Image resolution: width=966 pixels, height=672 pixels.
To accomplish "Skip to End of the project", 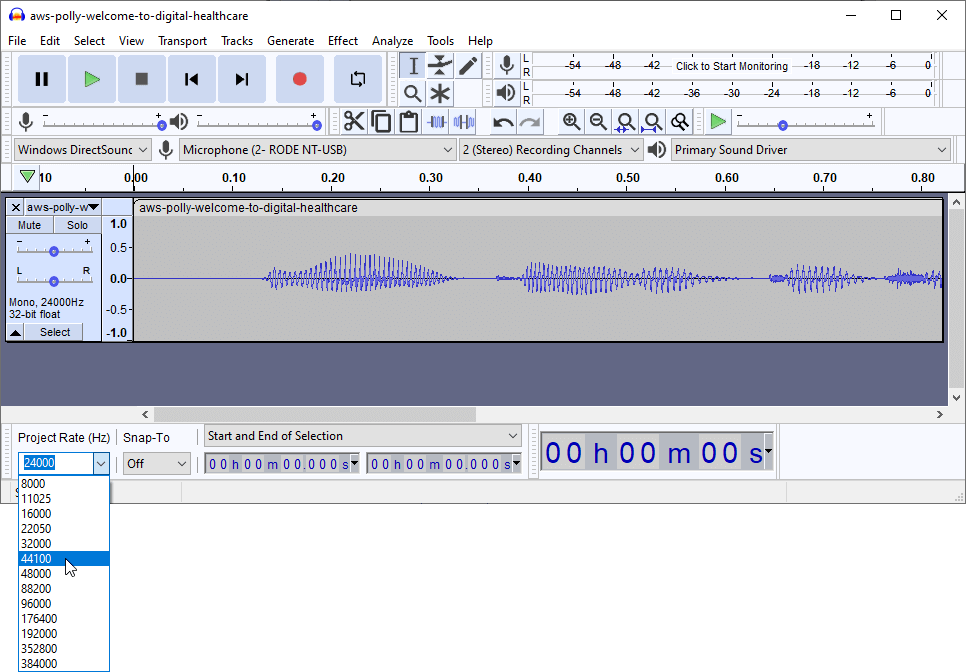I will tap(242, 79).
